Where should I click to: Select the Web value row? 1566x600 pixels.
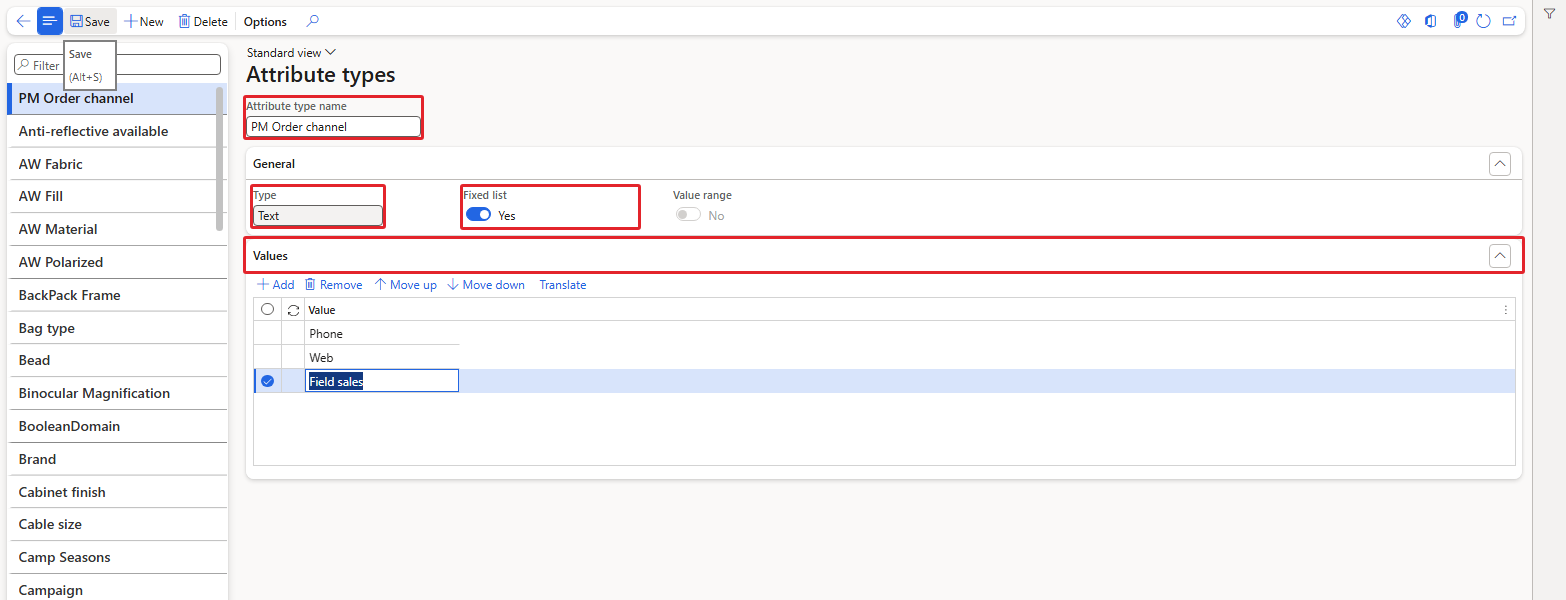click(382, 358)
